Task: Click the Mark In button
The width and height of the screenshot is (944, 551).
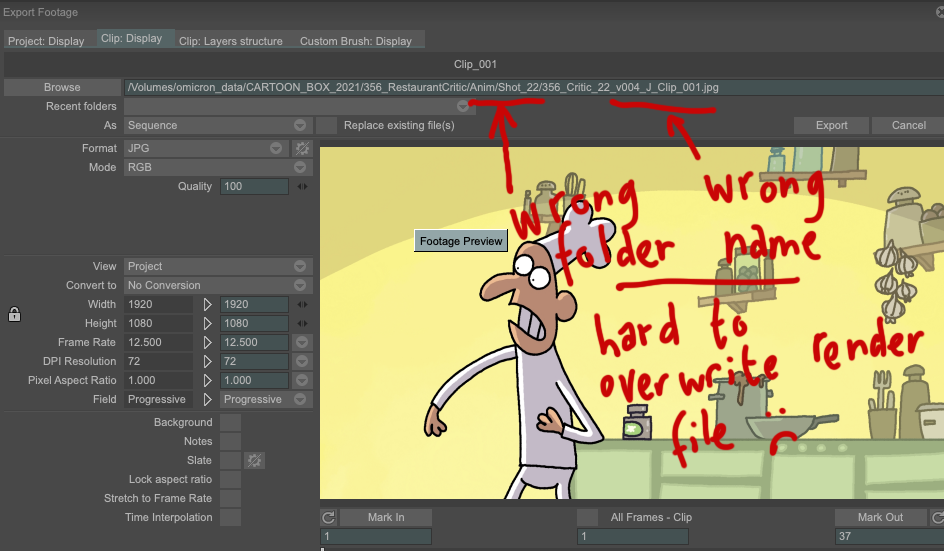Action: (386, 517)
